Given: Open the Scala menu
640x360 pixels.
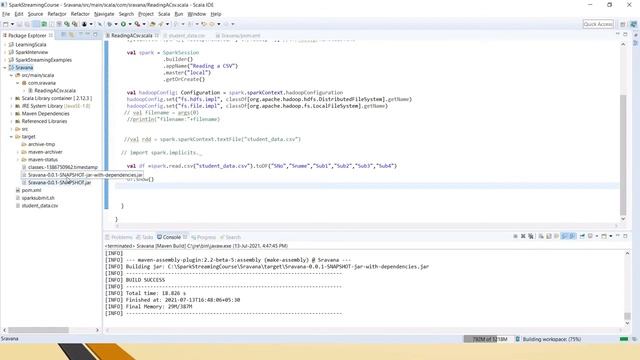Looking at the screenshot, I should click(164, 14).
